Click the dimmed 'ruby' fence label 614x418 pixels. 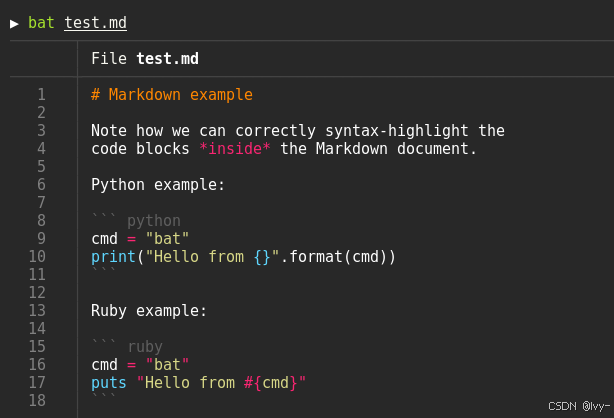[145, 347]
